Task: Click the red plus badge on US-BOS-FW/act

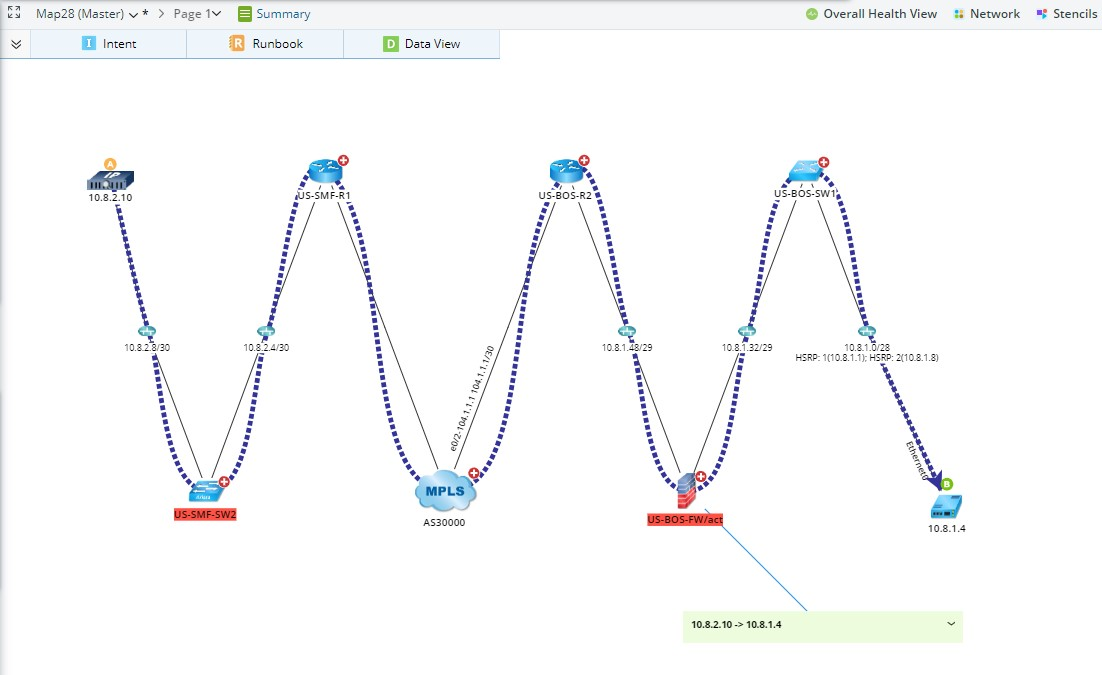Action: (701, 476)
